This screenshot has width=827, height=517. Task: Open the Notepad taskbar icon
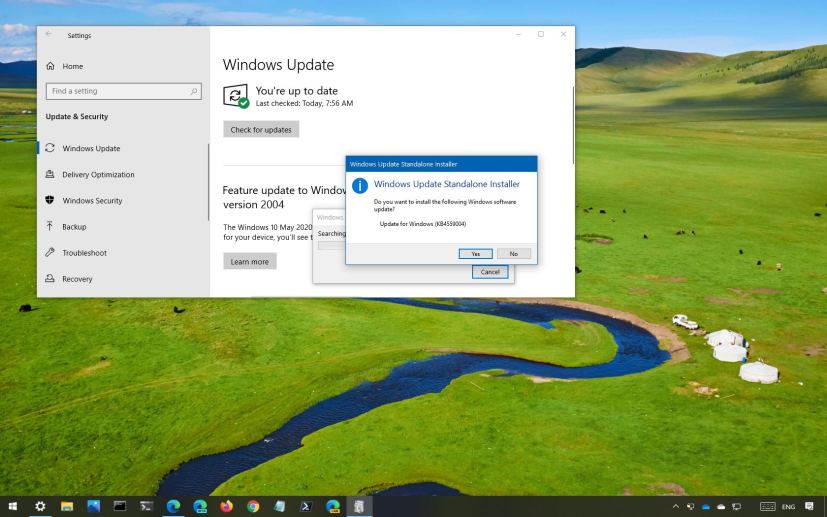tap(280, 506)
